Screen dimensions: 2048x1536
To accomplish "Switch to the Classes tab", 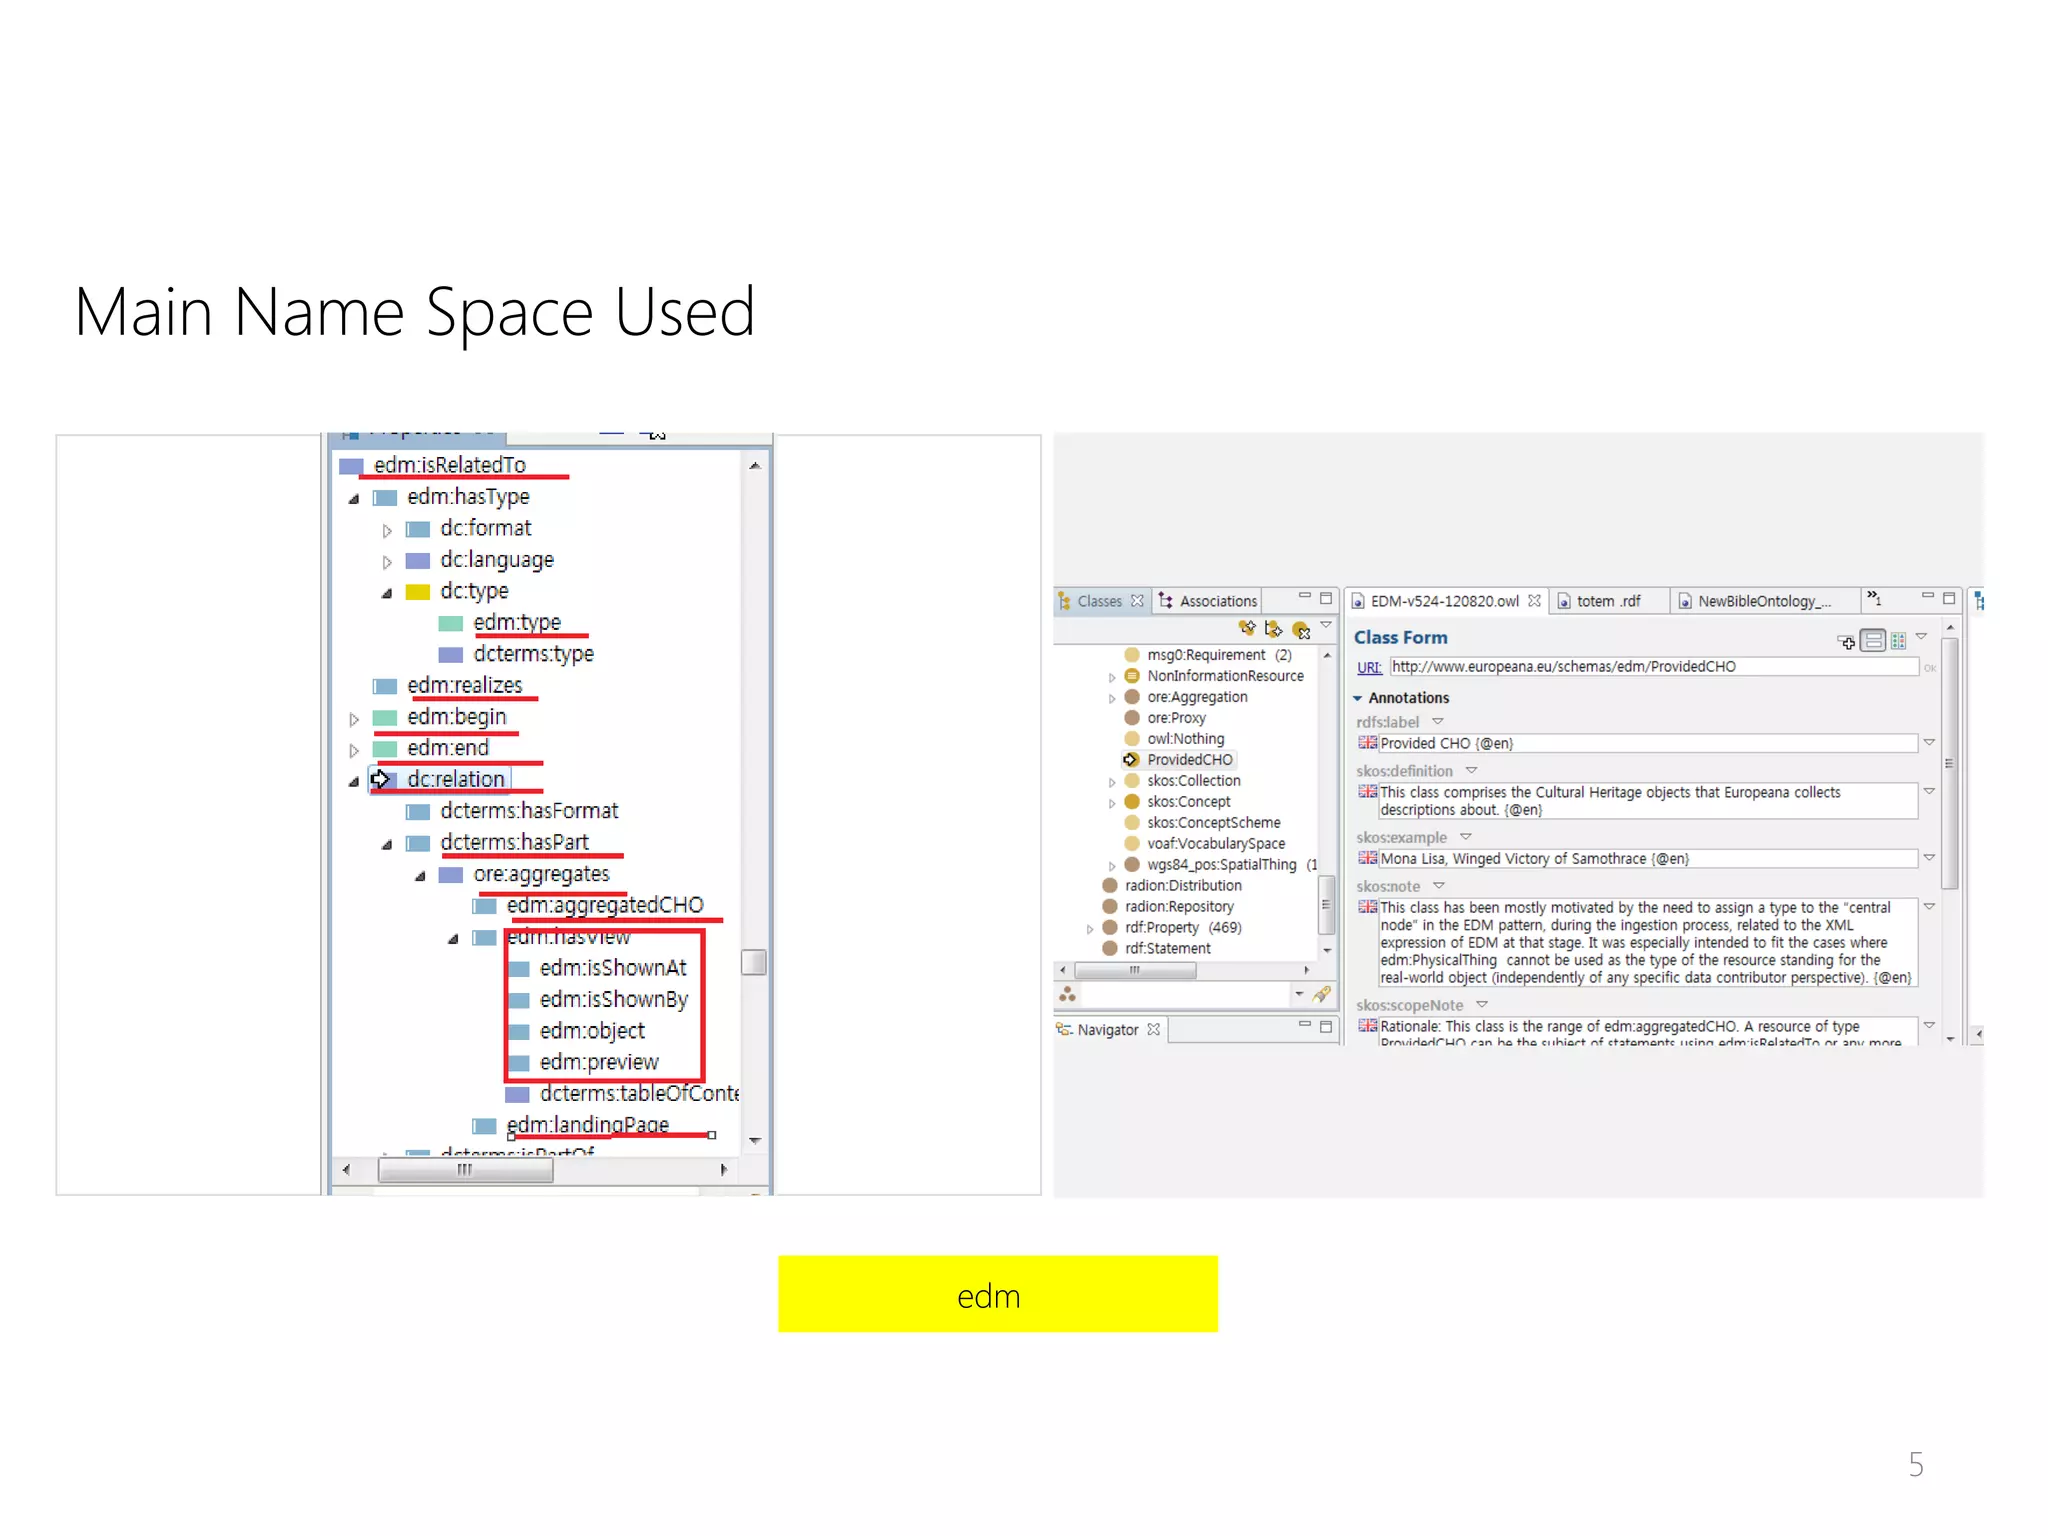I will pyautogui.click(x=1100, y=600).
